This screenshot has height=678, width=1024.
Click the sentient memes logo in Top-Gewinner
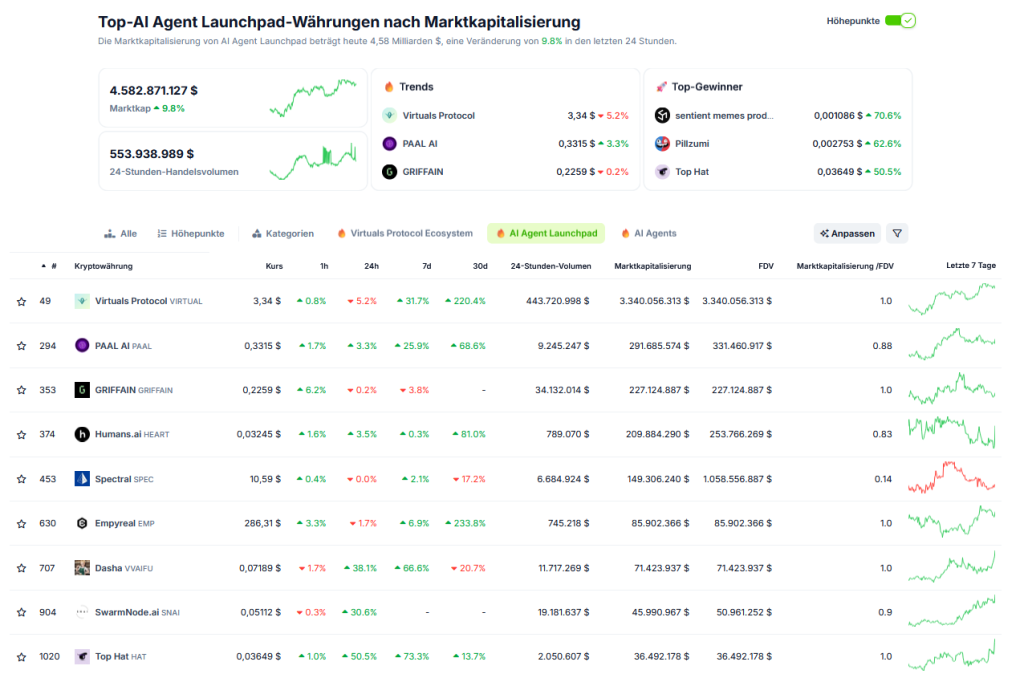click(662, 116)
